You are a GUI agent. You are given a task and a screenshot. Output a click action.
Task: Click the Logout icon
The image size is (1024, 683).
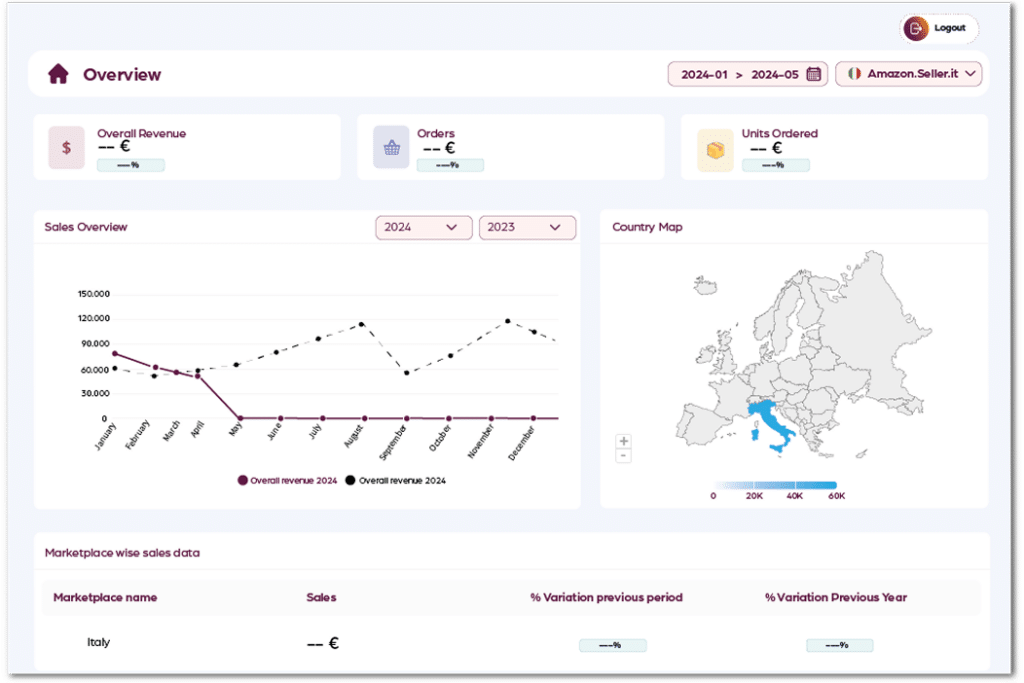pos(916,29)
